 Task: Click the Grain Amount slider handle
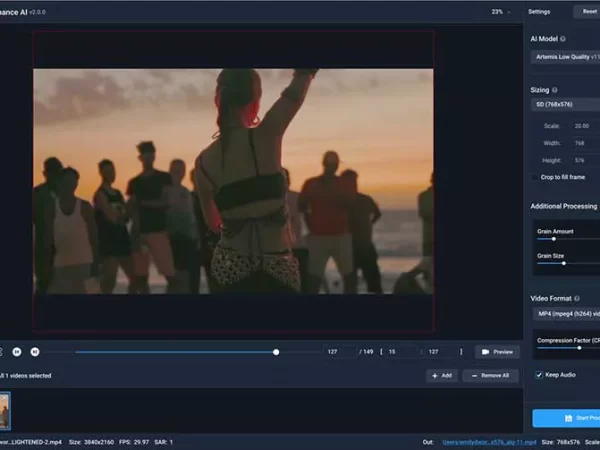[x=554, y=239]
